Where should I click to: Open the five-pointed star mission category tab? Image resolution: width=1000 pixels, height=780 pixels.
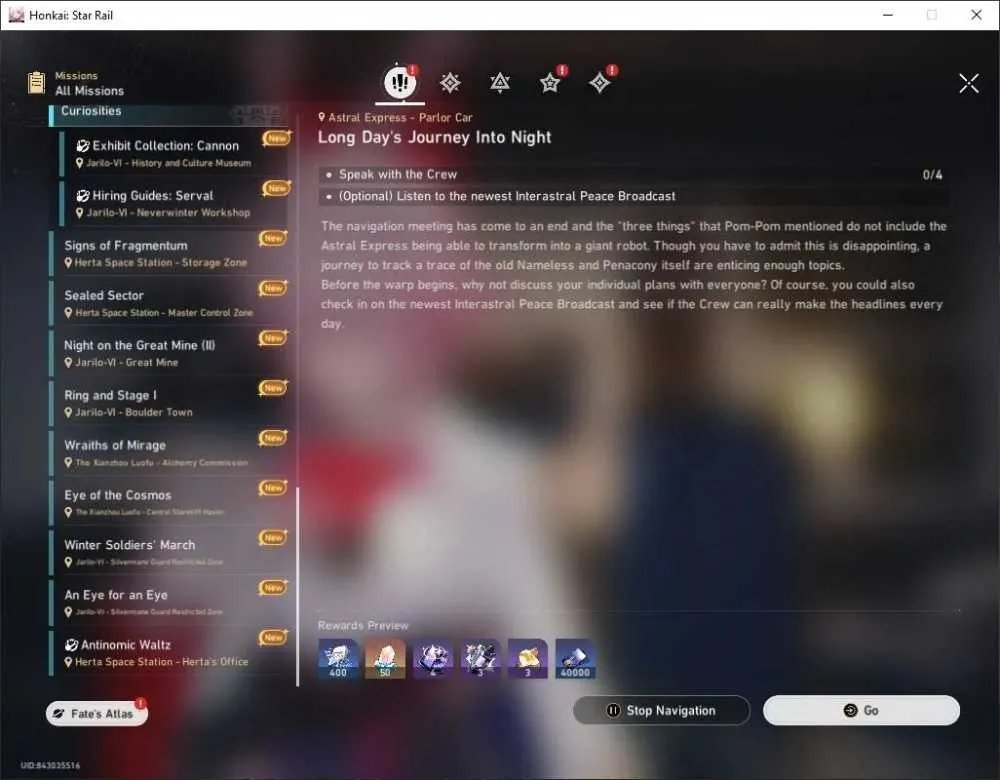pos(550,83)
